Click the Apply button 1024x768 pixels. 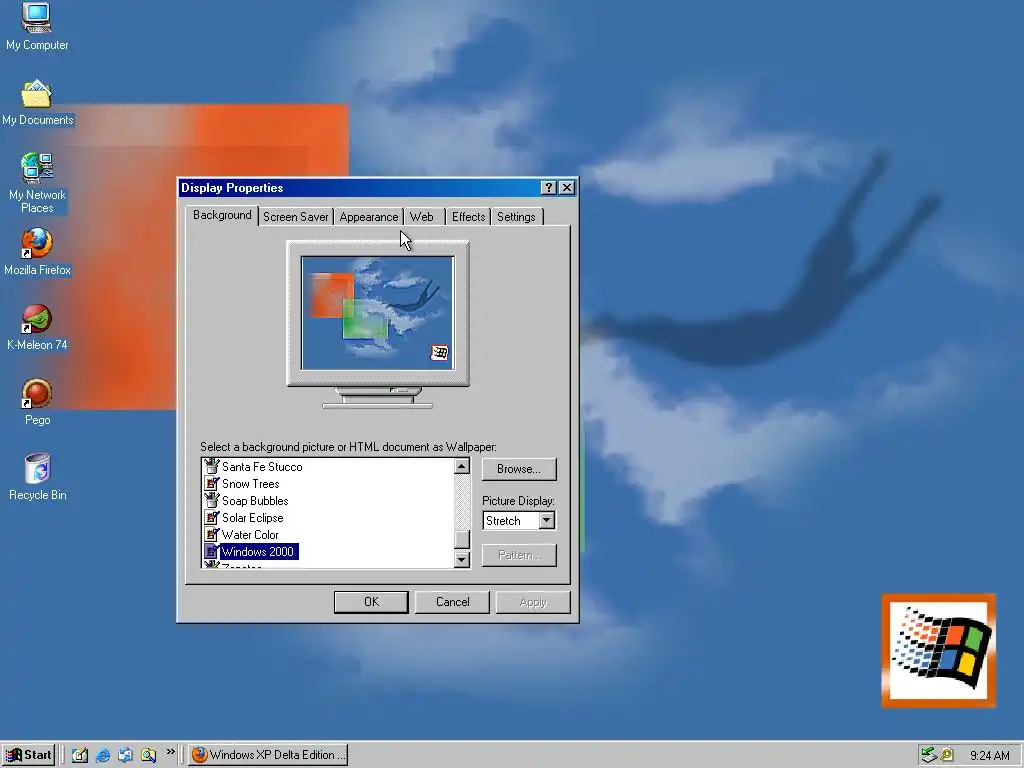533,602
